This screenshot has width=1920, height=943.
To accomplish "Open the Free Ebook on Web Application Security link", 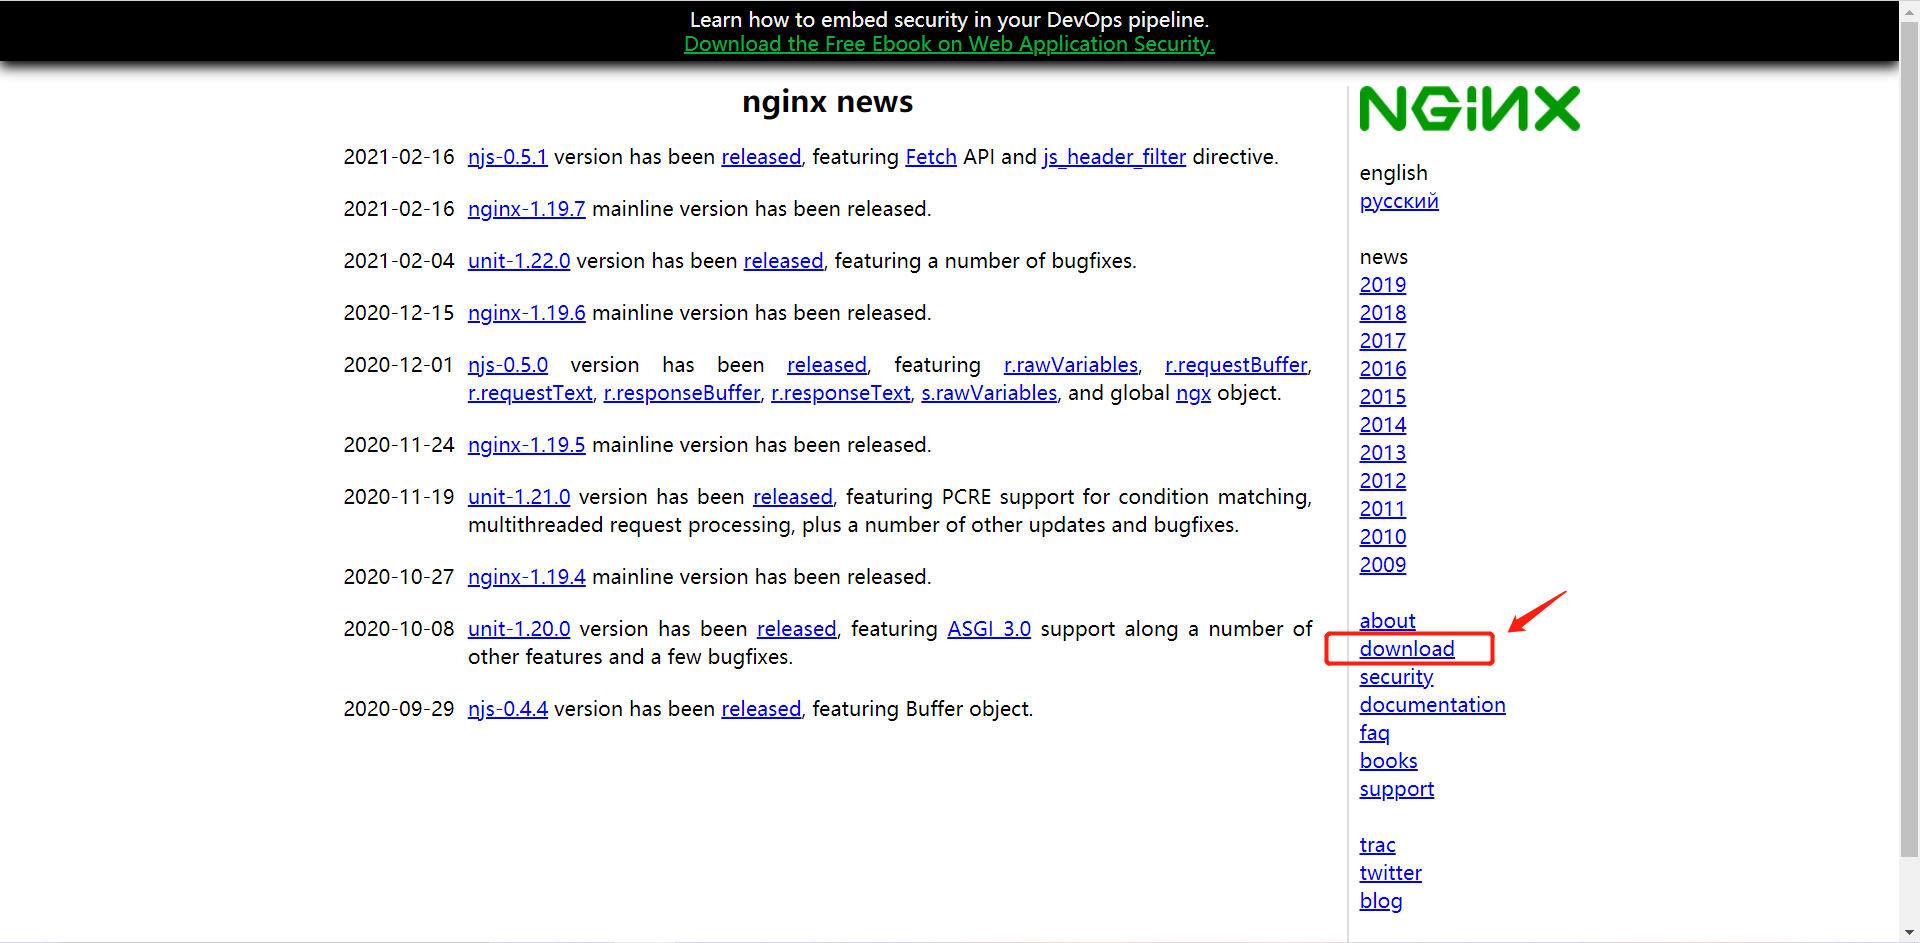I will tap(949, 44).
